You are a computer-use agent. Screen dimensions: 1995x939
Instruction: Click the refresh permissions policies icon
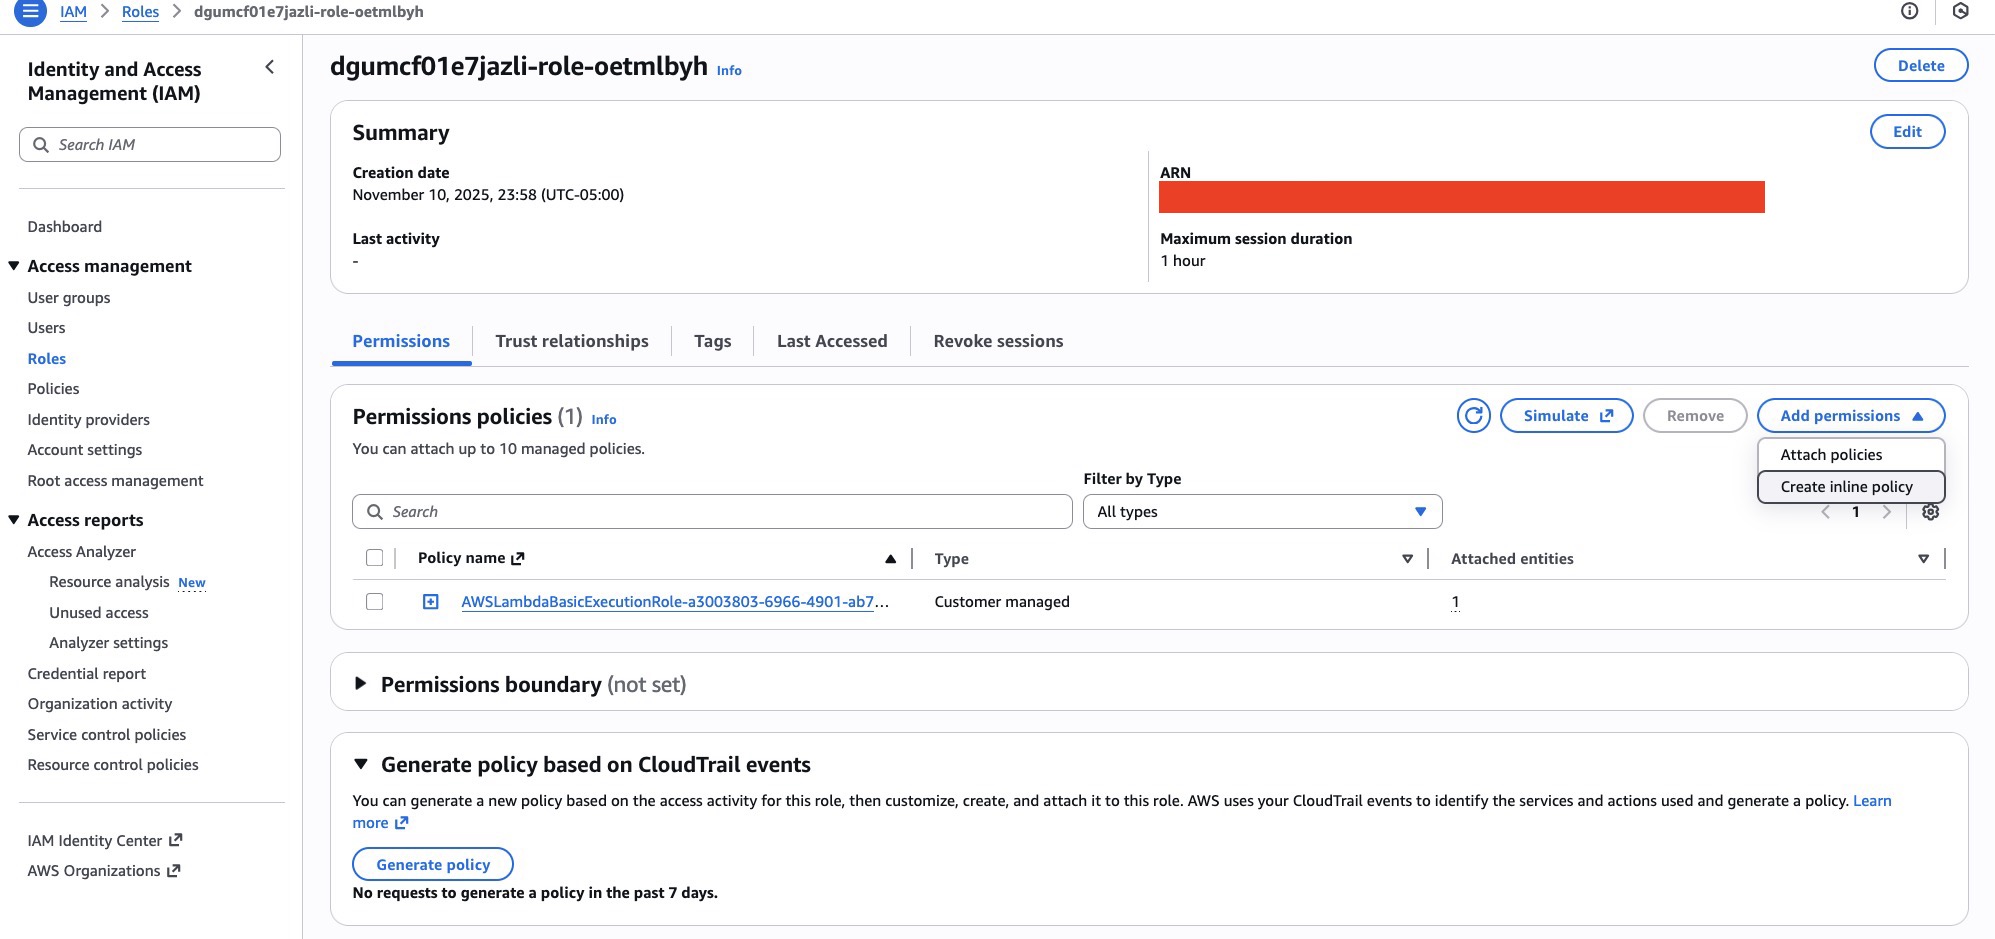pos(1473,416)
